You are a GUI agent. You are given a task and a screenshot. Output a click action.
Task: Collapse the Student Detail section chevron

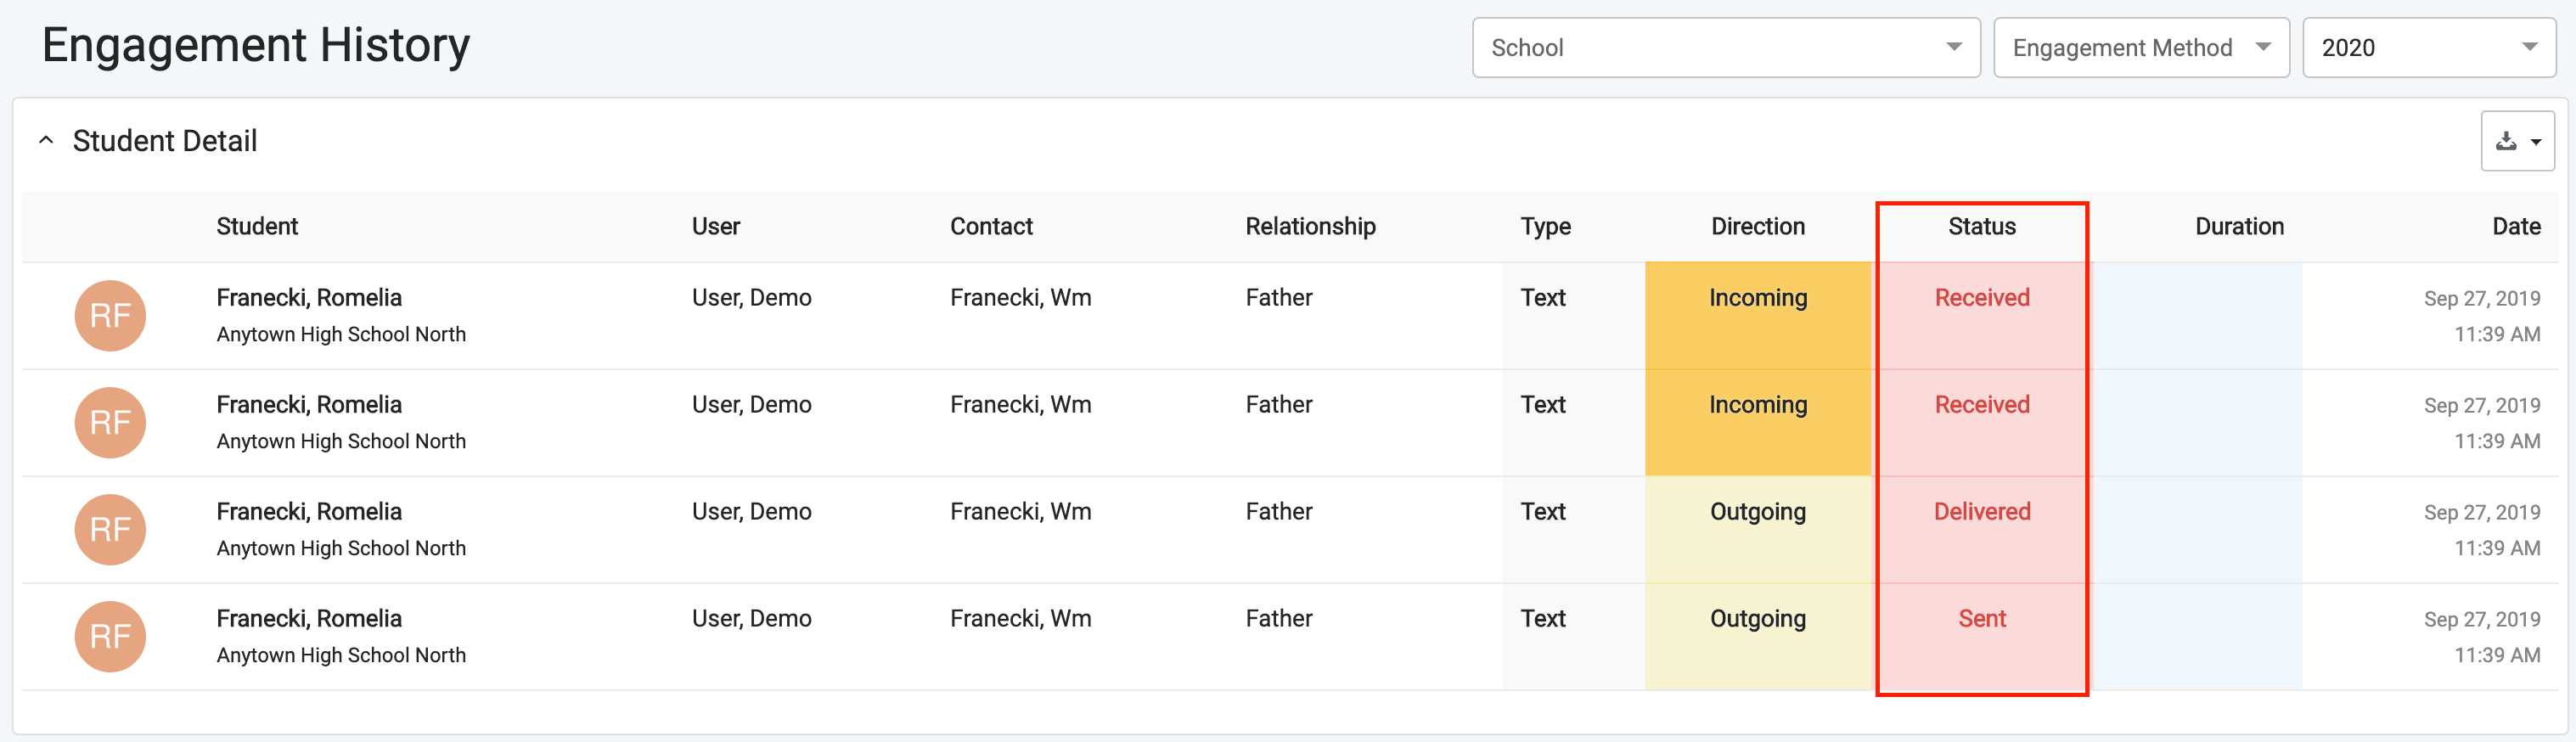[46, 141]
